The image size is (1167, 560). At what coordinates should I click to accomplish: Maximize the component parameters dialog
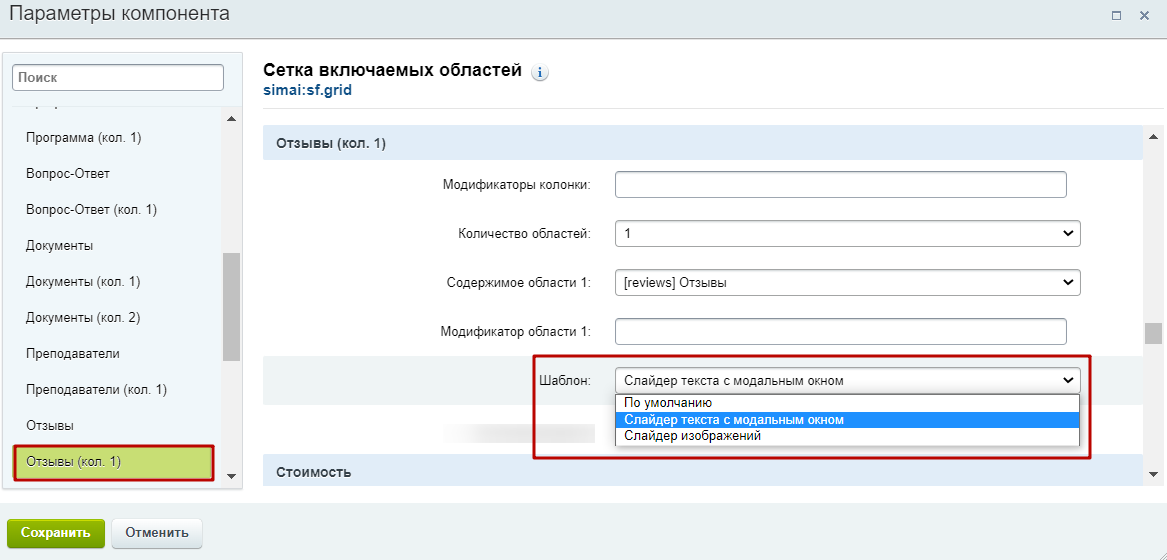pyautogui.click(x=1116, y=15)
